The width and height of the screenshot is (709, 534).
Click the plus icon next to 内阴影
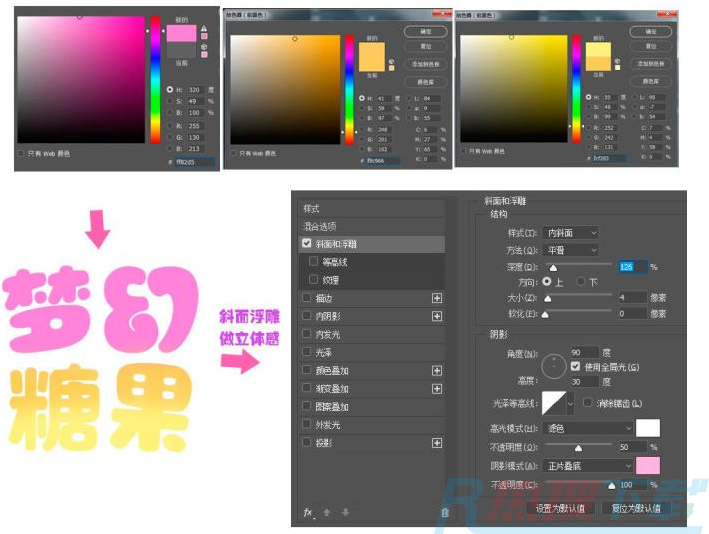coord(436,316)
